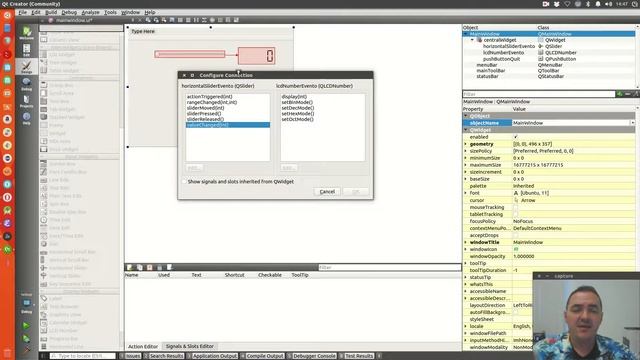
Task: Click the Start Debugging run icon
Action: click(x=26, y=338)
